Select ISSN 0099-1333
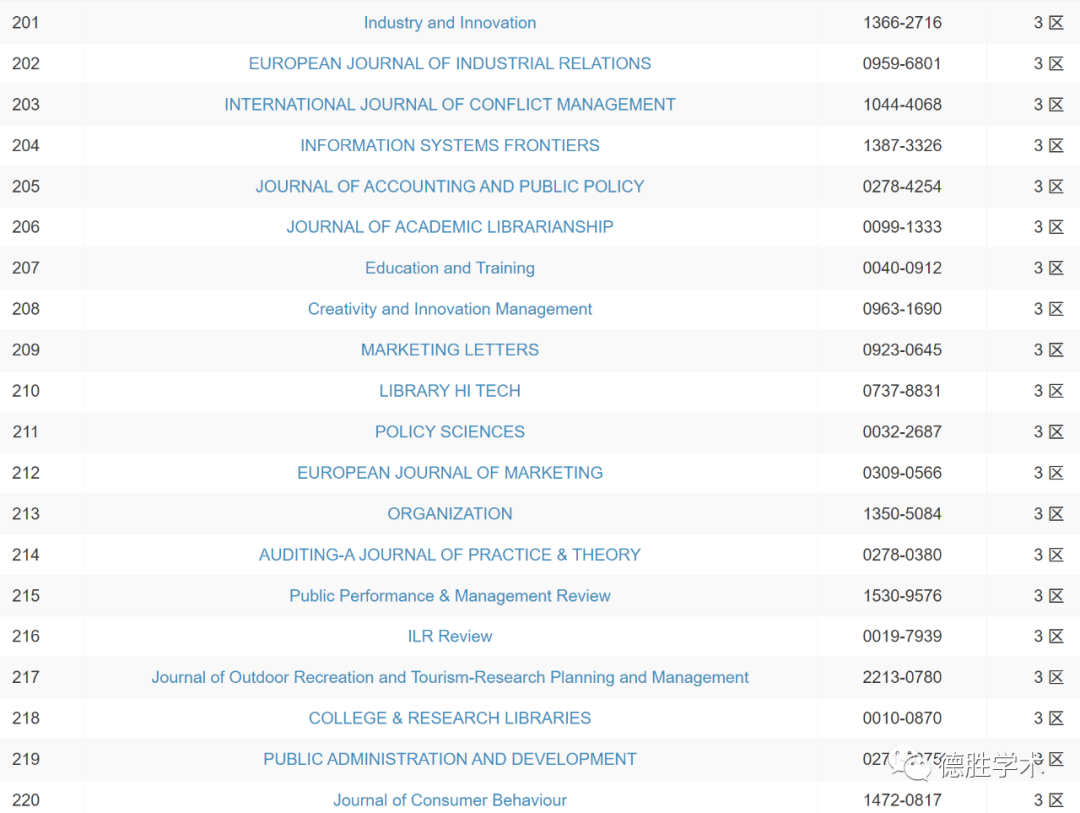Viewport: 1080px width, 813px height. point(902,227)
